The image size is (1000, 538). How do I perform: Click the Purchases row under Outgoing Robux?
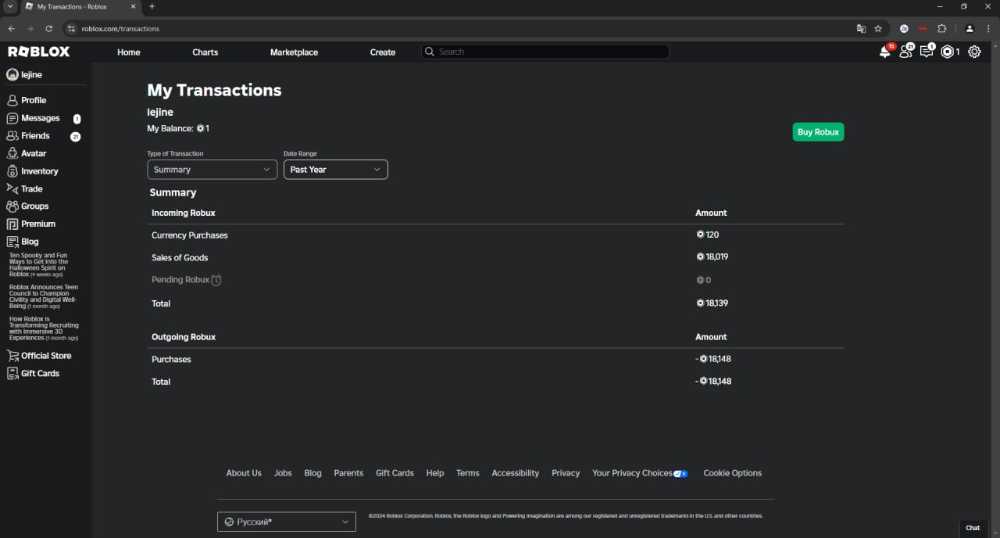tap(171, 360)
